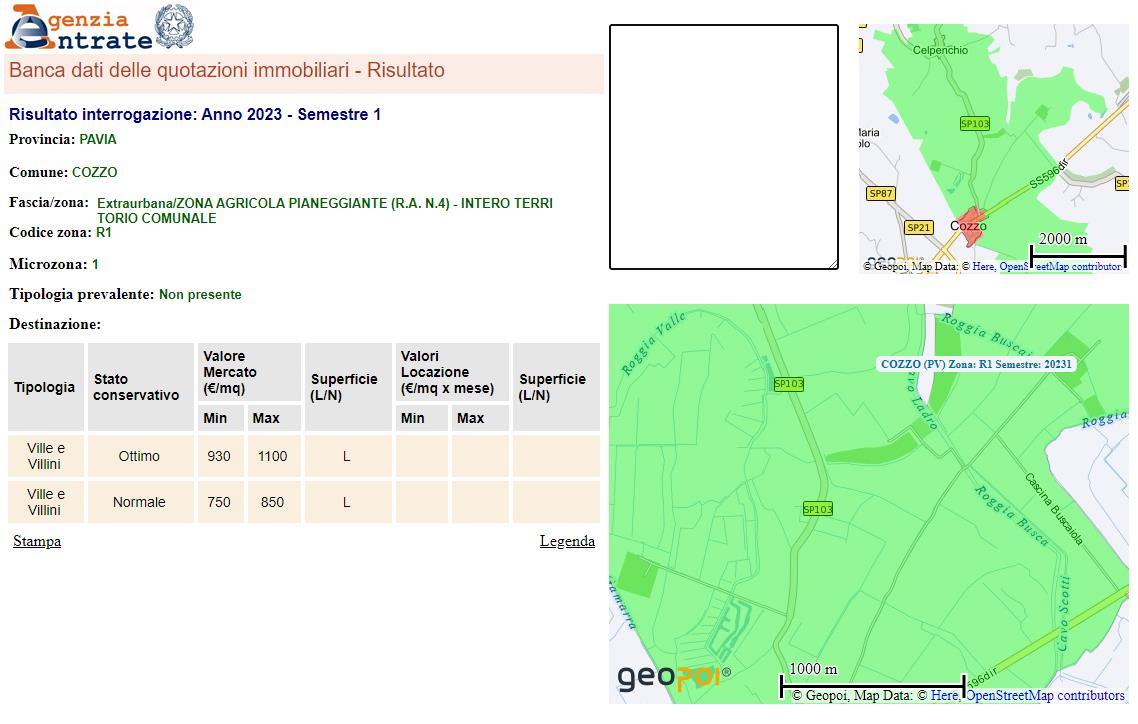Viewport: 1138px width, 724px height.
Task: Click the 1000 m scale bar
Action: click(x=871, y=682)
